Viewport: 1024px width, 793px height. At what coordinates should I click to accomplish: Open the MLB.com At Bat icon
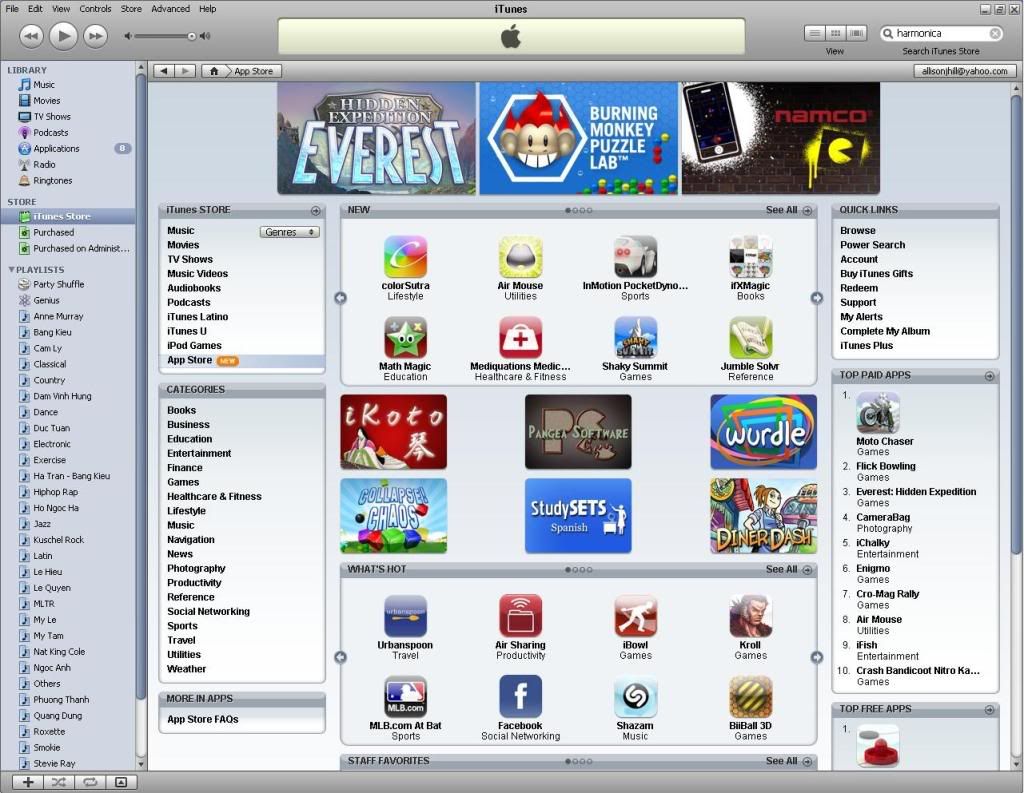coord(405,696)
